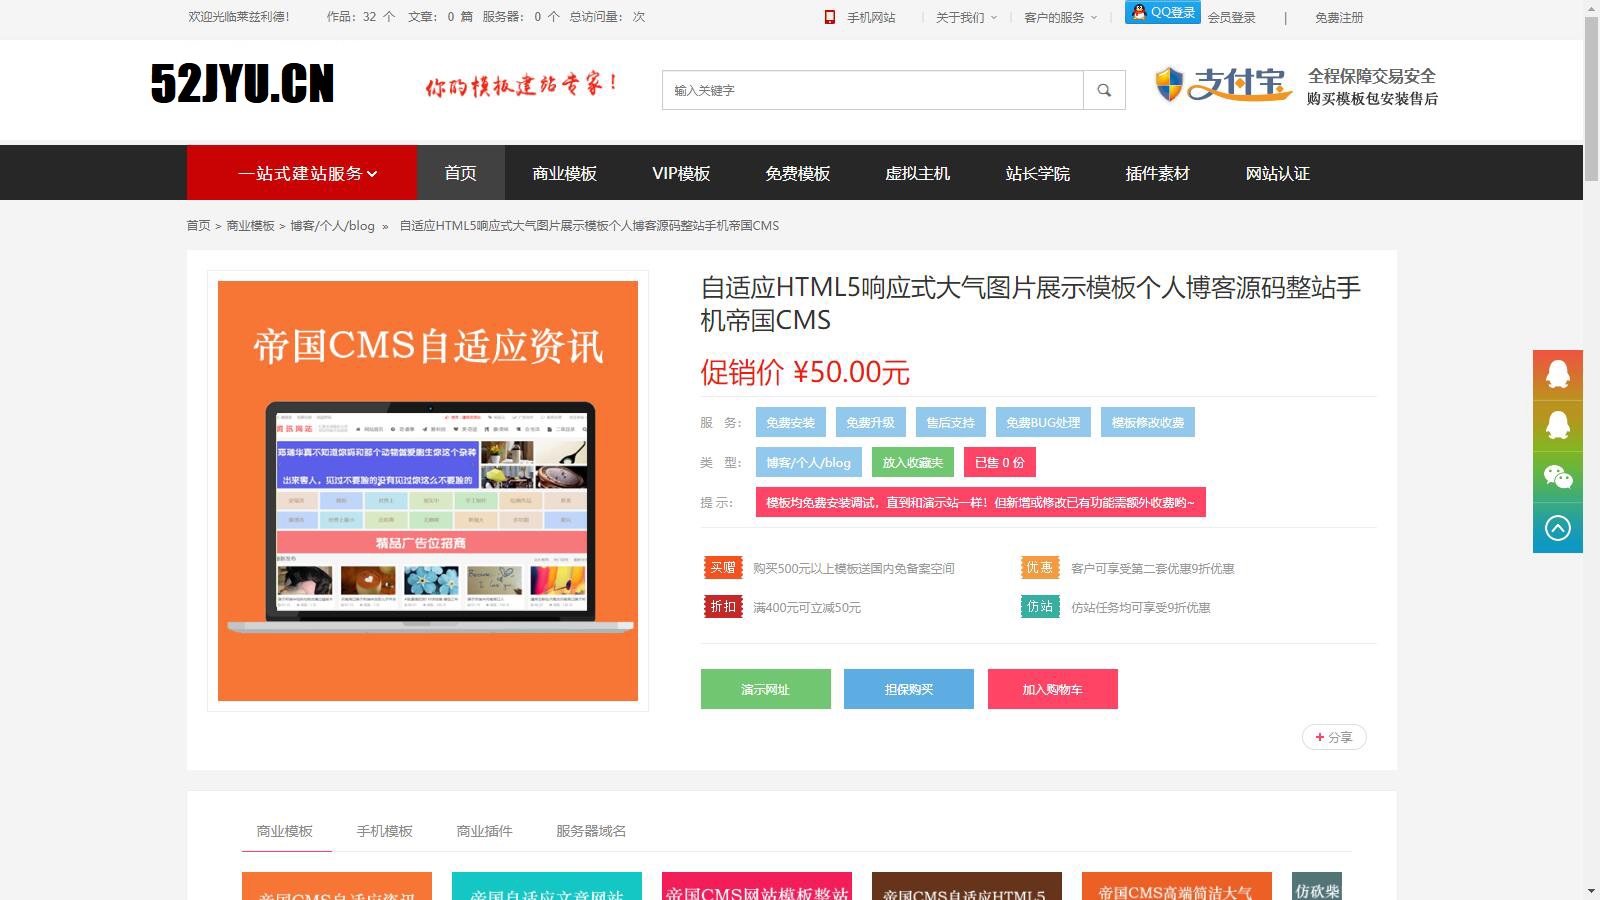Click the back-to-top arrow icon
This screenshot has width=1600, height=900.
(1557, 528)
